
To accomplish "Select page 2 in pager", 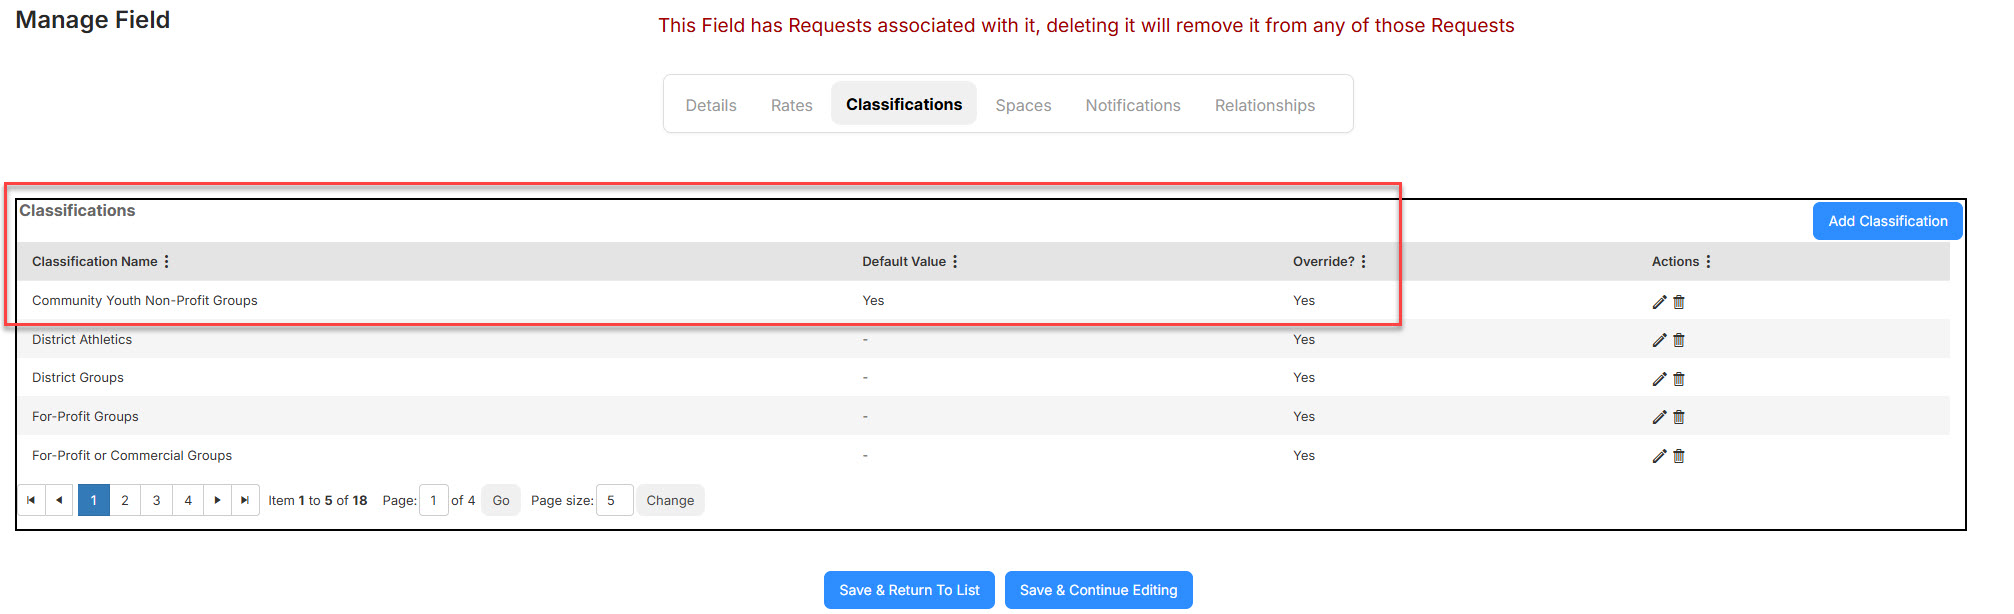I will point(125,500).
